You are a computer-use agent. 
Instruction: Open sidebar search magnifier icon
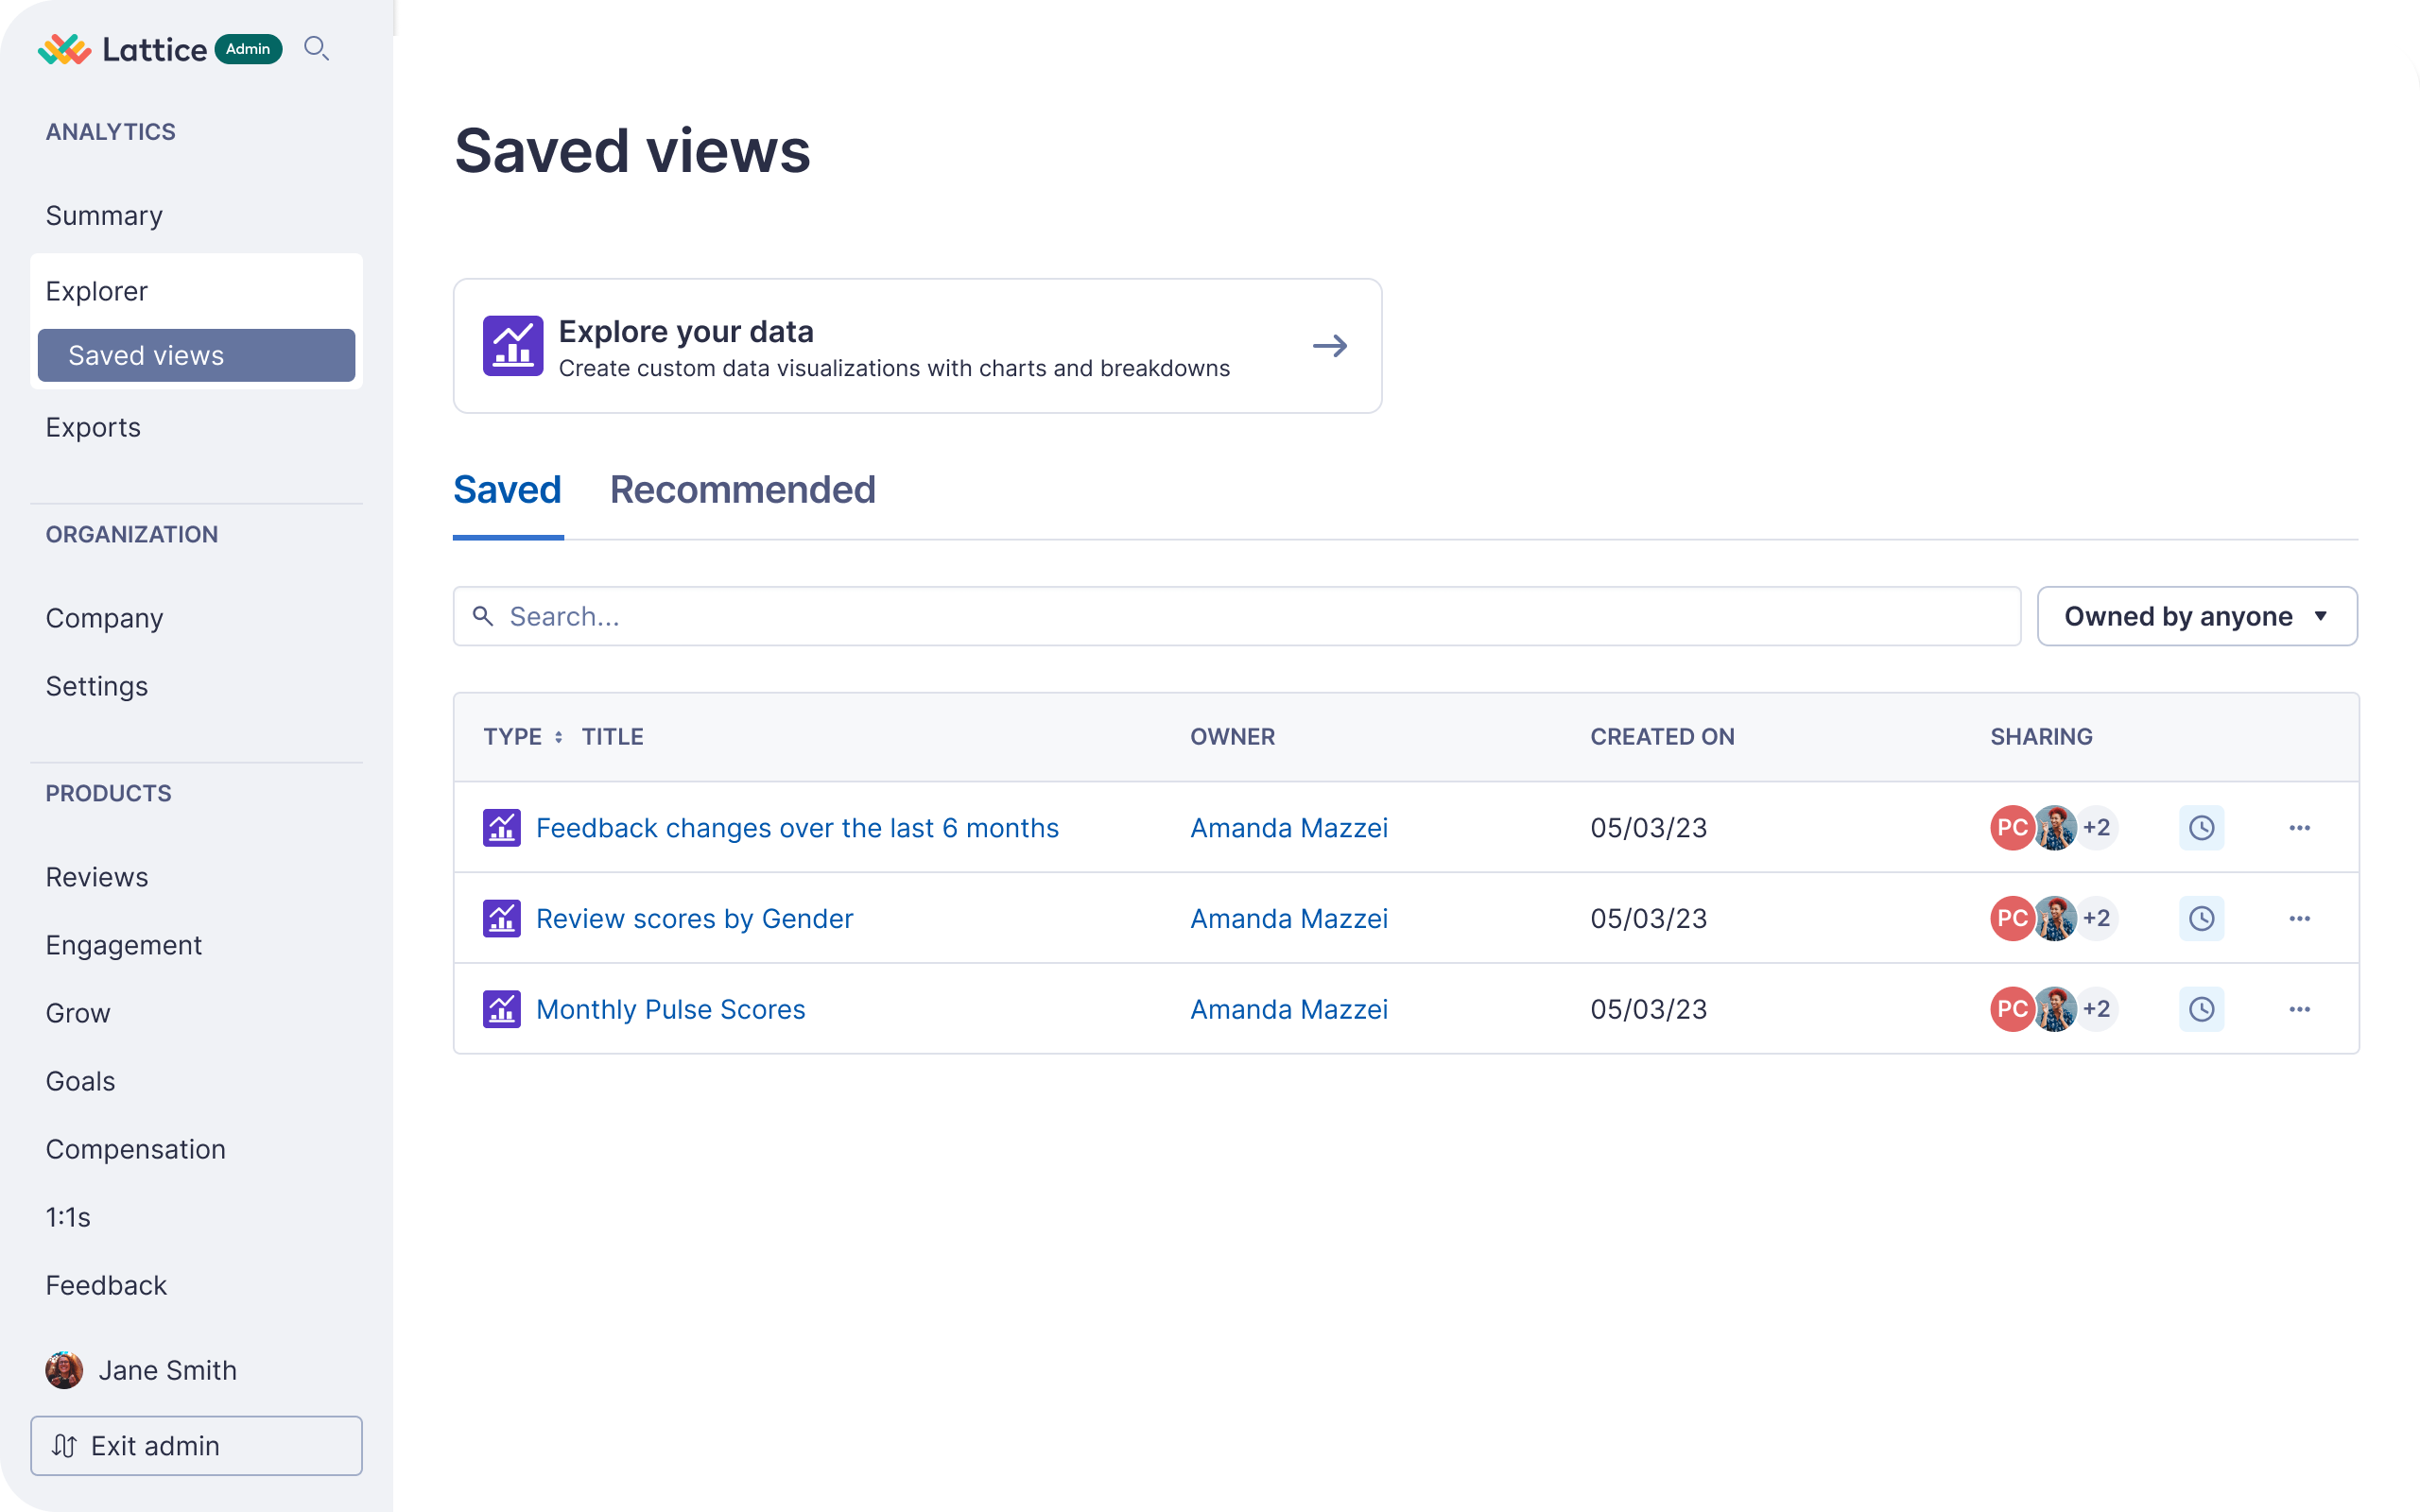coord(316,48)
